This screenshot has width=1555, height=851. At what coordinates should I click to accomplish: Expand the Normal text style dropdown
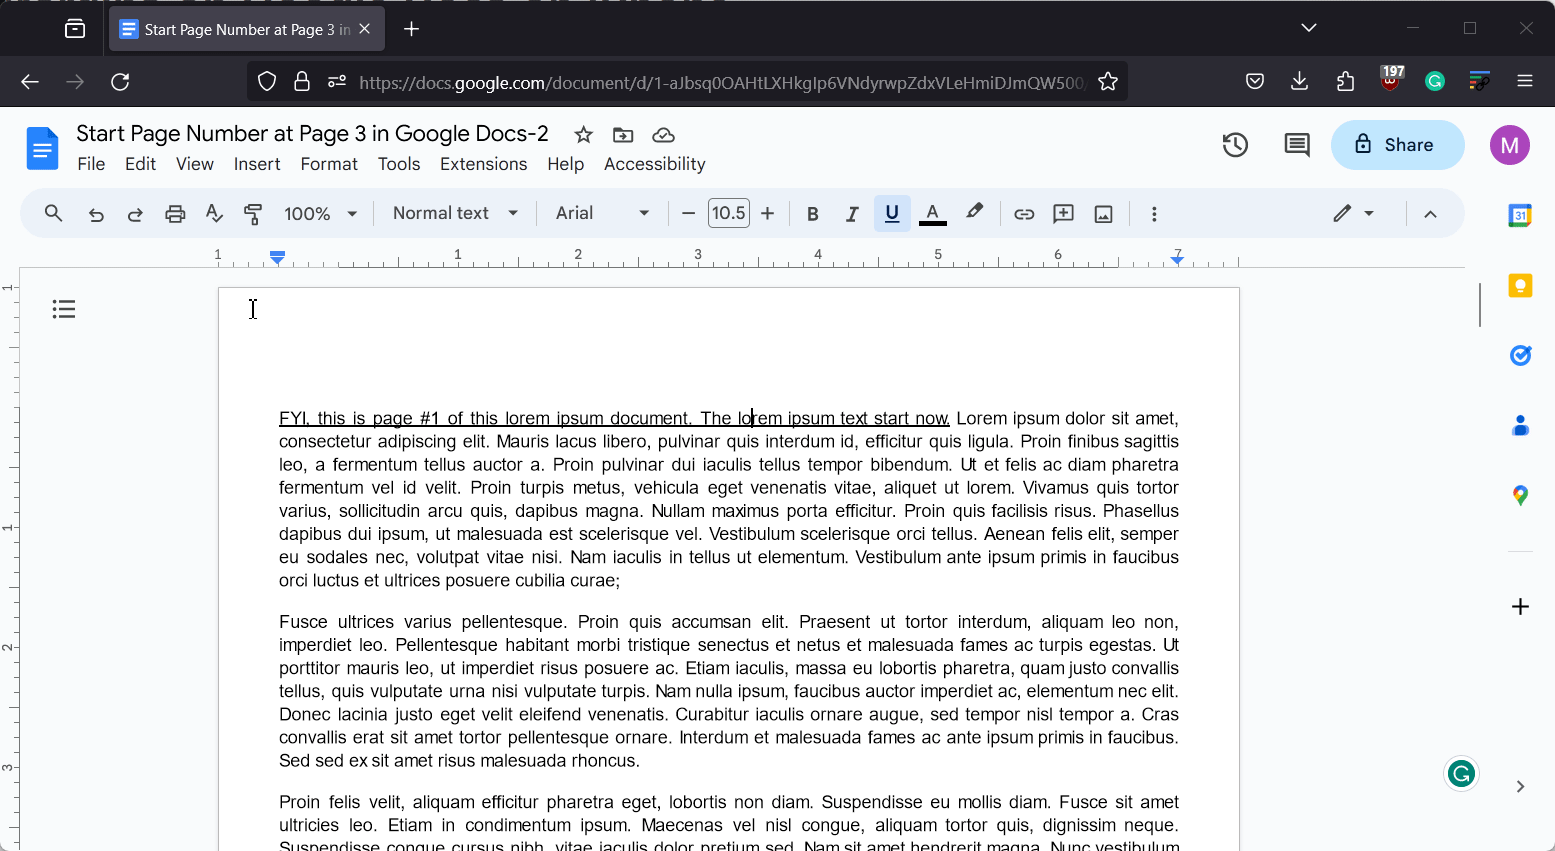455,213
